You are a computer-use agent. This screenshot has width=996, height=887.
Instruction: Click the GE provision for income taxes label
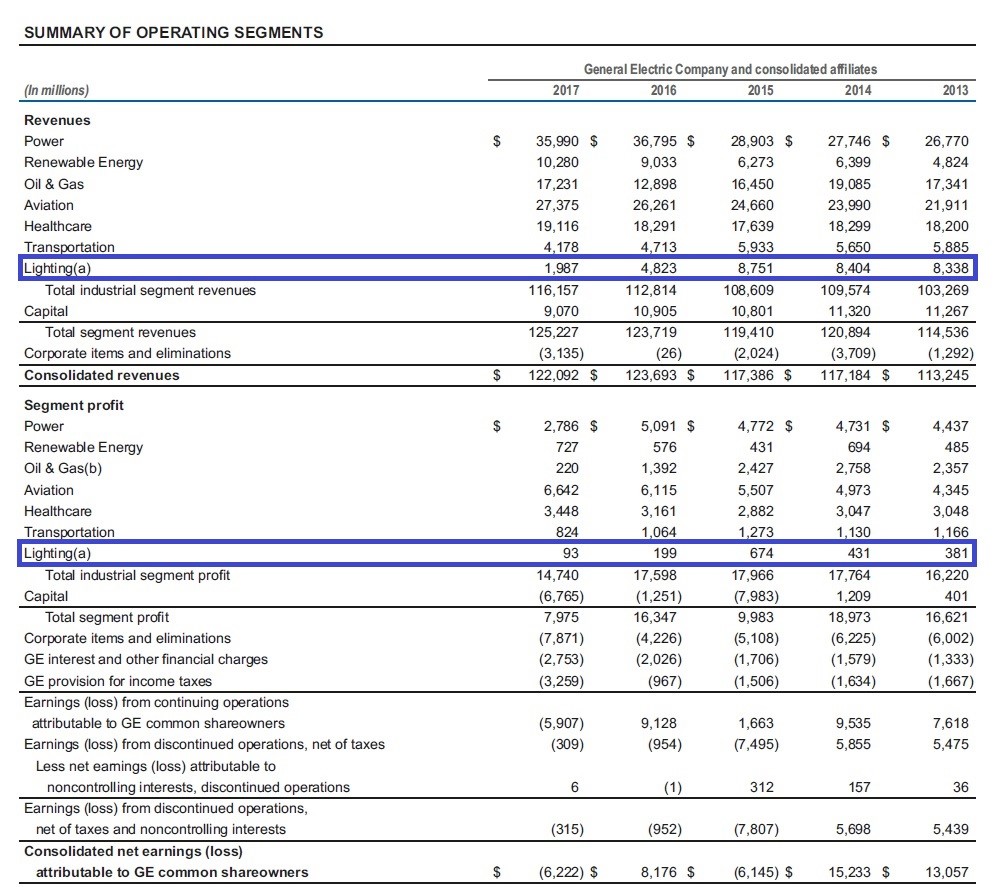121,681
